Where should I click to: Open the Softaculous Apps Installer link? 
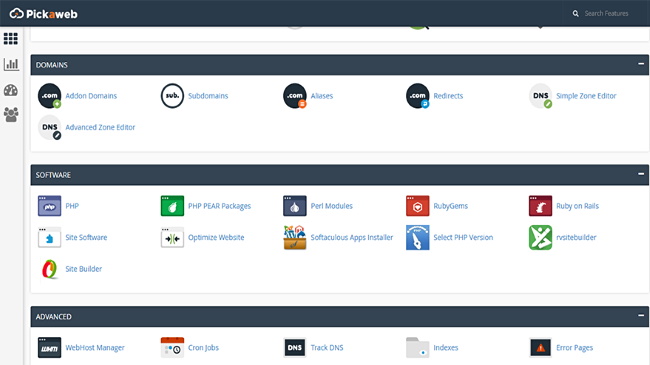coord(352,237)
